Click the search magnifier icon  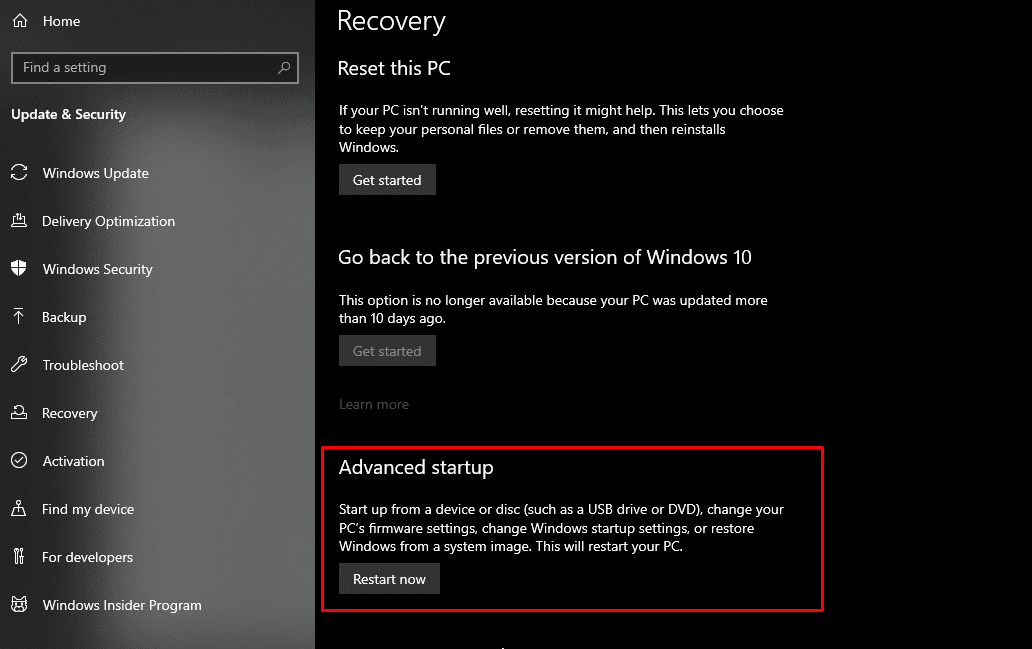284,68
